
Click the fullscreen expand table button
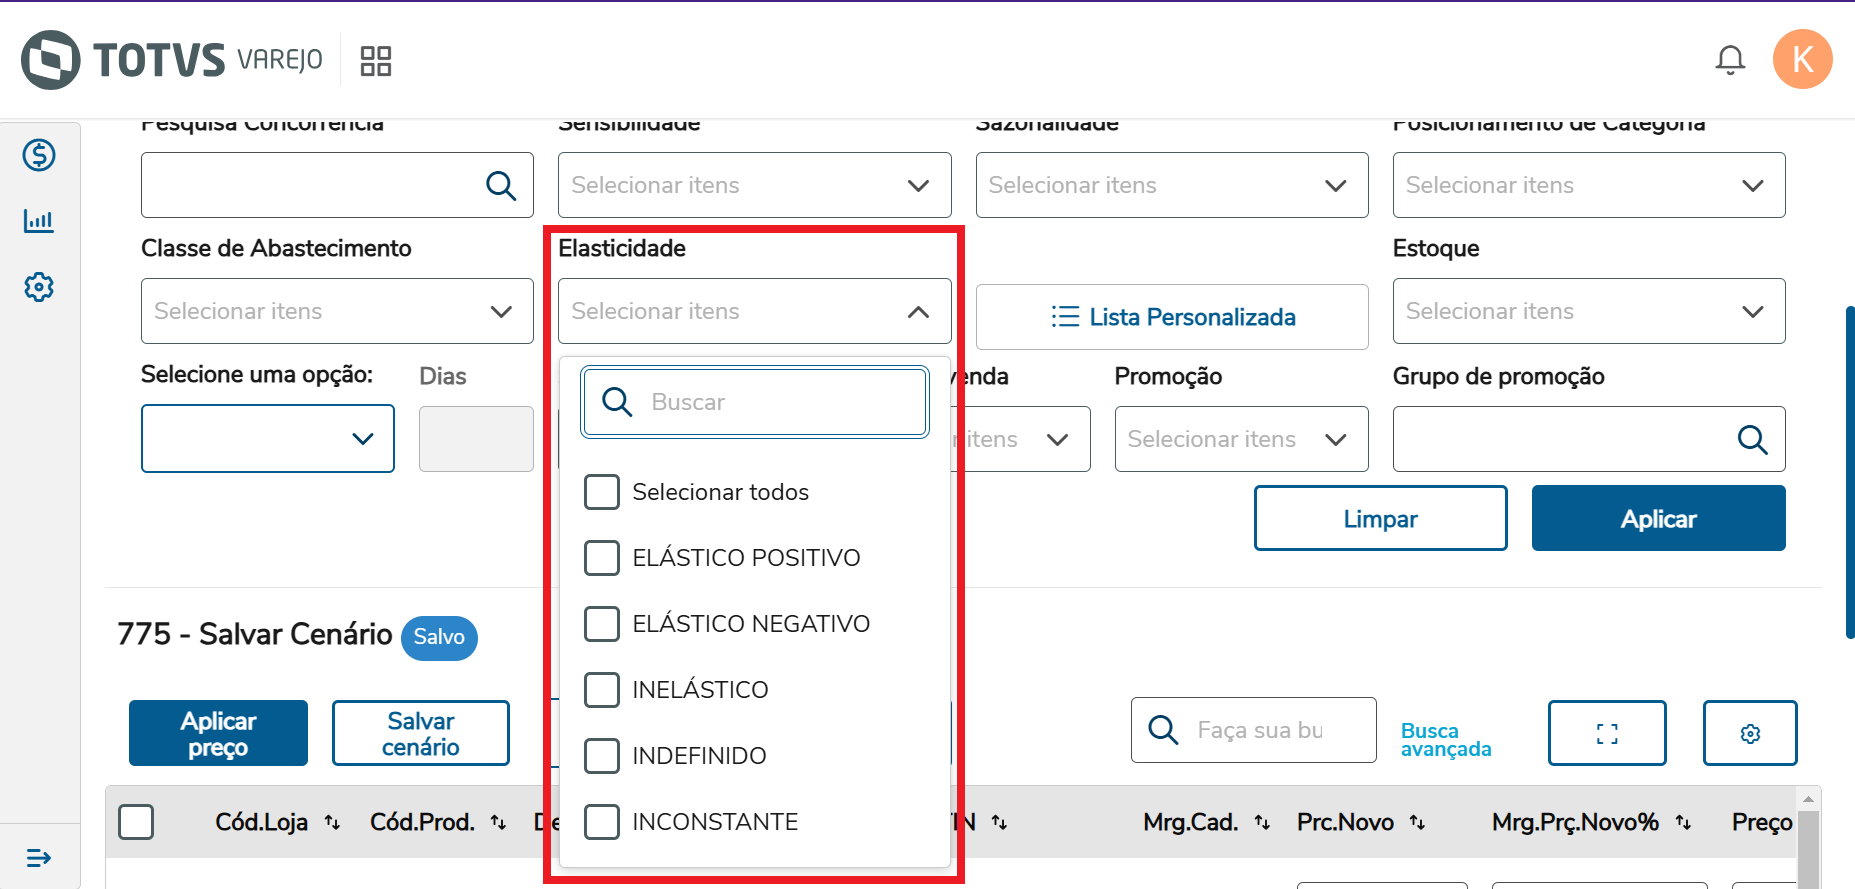[x=1606, y=733]
